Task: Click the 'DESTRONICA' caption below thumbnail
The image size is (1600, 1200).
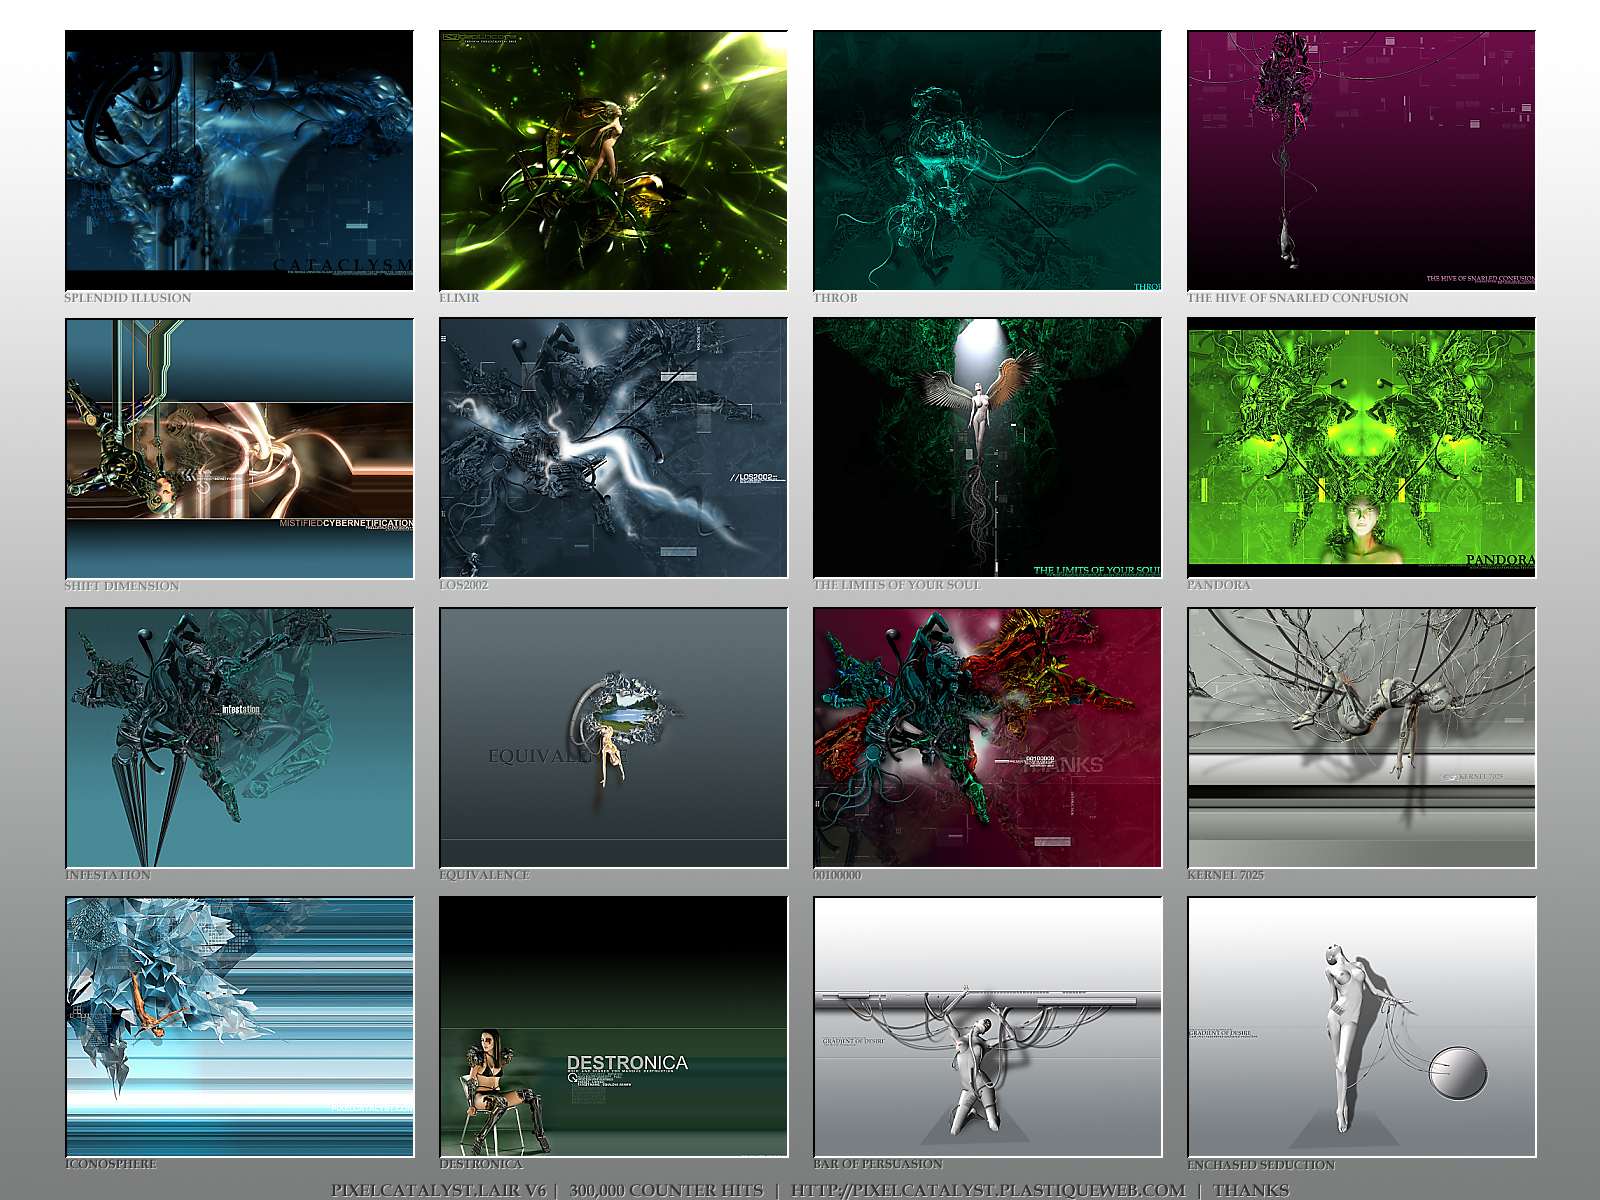Action: [481, 1164]
